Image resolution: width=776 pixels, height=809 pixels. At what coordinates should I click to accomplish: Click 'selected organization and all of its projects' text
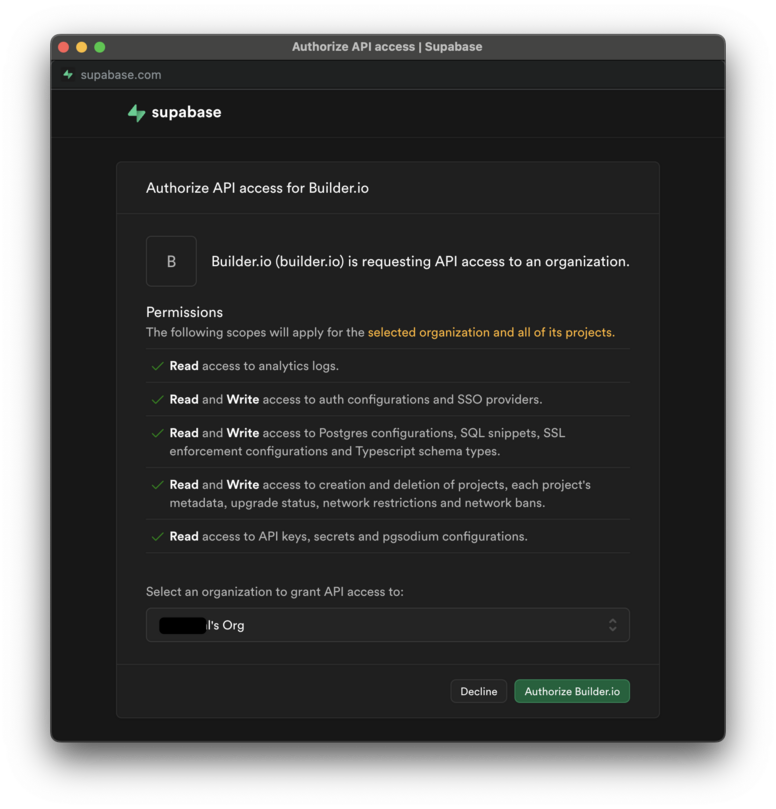point(491,332)
